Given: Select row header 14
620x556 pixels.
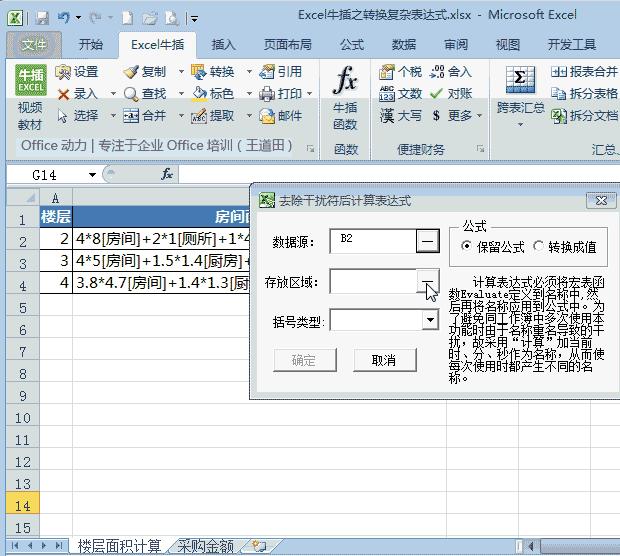Looking at the screenshot, I should click(23, 505).
